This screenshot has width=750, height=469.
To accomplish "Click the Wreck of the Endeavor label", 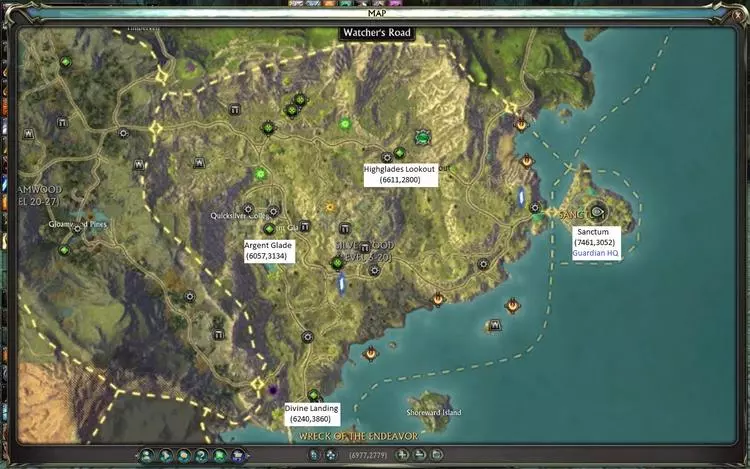I will point(358,436).
